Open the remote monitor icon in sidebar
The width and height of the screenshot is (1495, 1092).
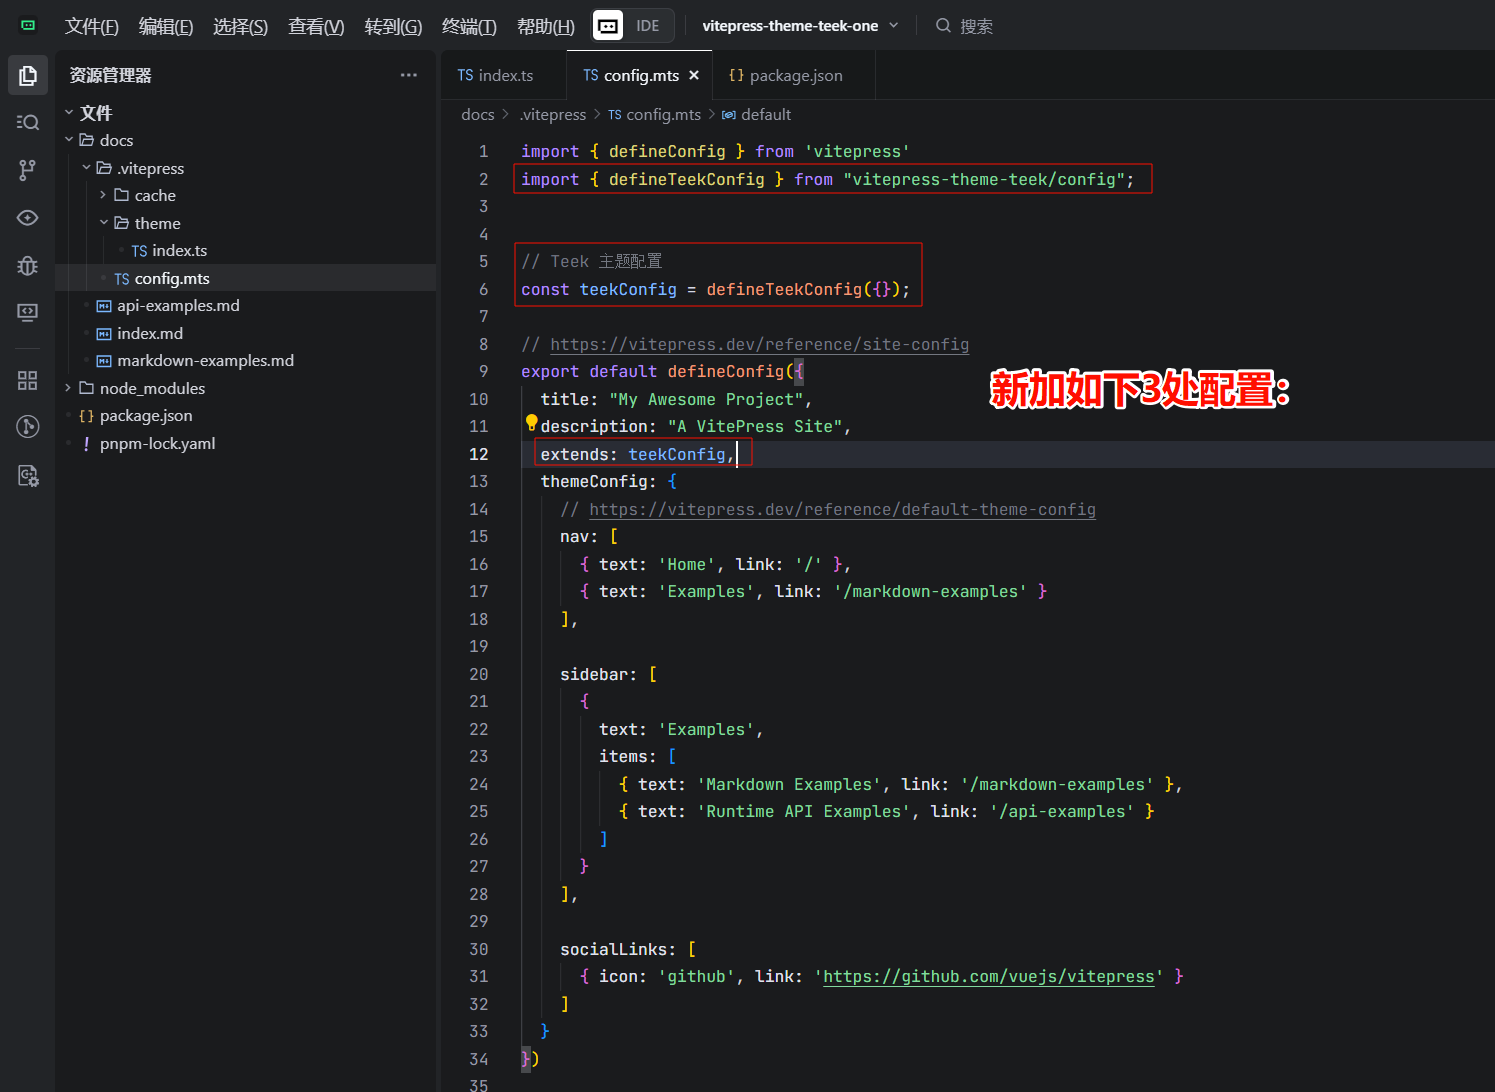pos(28,313)
